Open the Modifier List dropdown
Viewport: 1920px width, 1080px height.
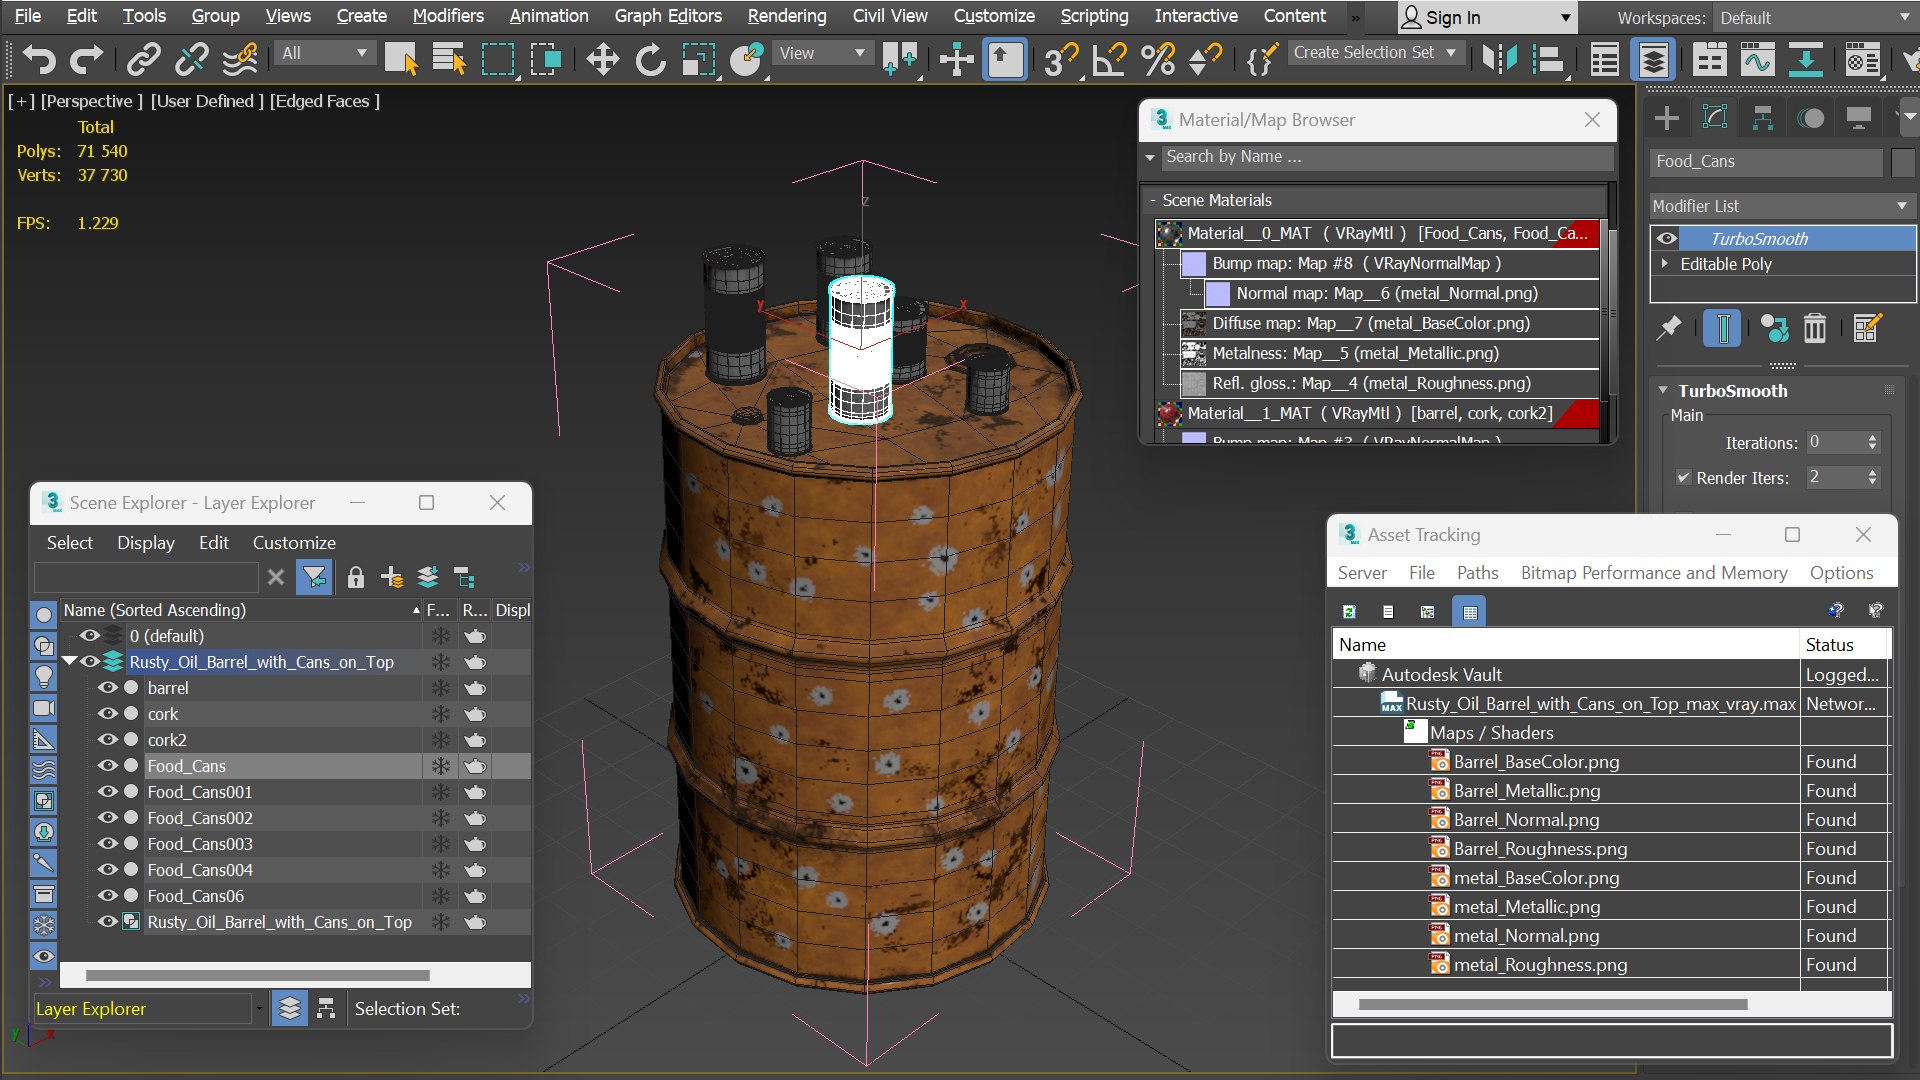point(1782,206)
